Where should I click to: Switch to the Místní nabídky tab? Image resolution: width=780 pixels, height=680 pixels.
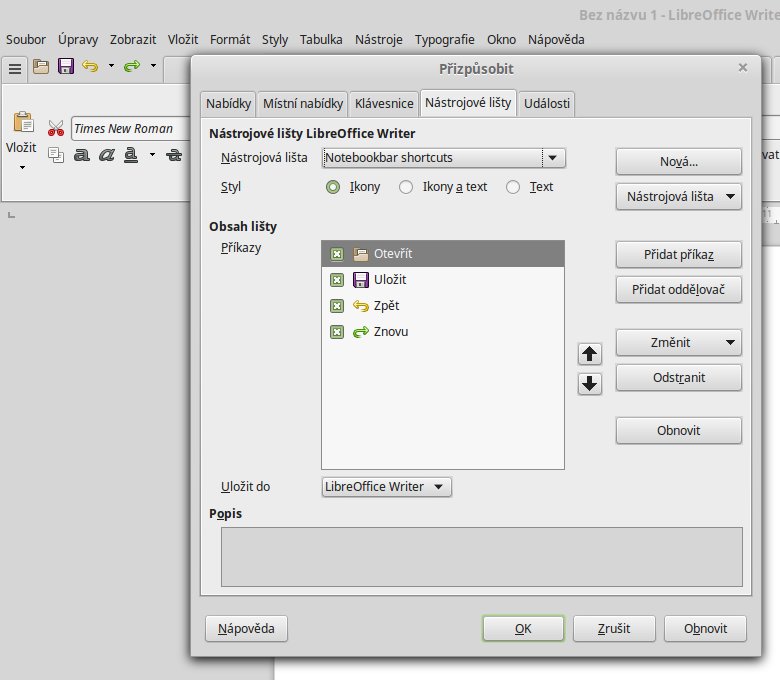tap(303, 103)
